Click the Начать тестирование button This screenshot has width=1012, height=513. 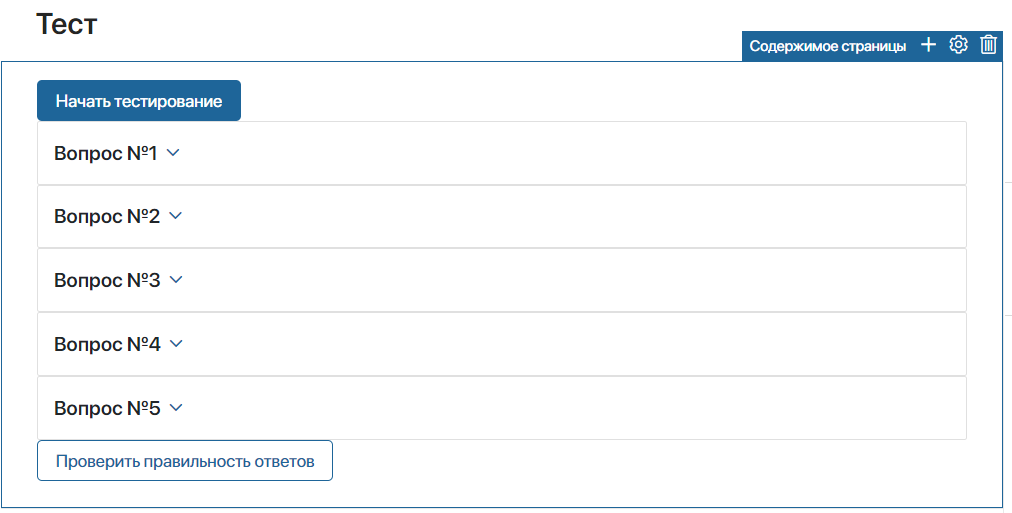click(139, 101)
